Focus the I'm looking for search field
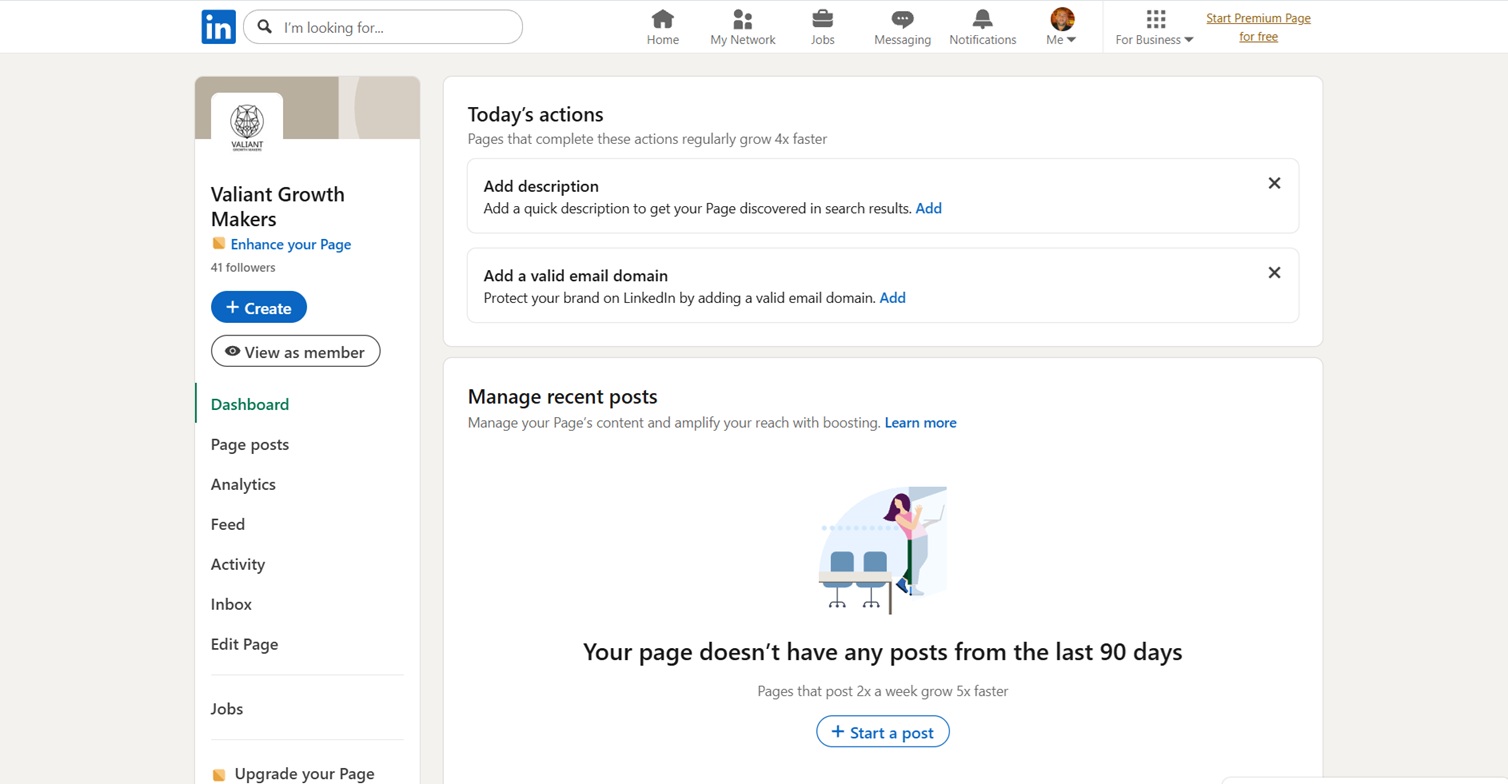The width and height of the screenshot is (1508, 784). (383, 27)
